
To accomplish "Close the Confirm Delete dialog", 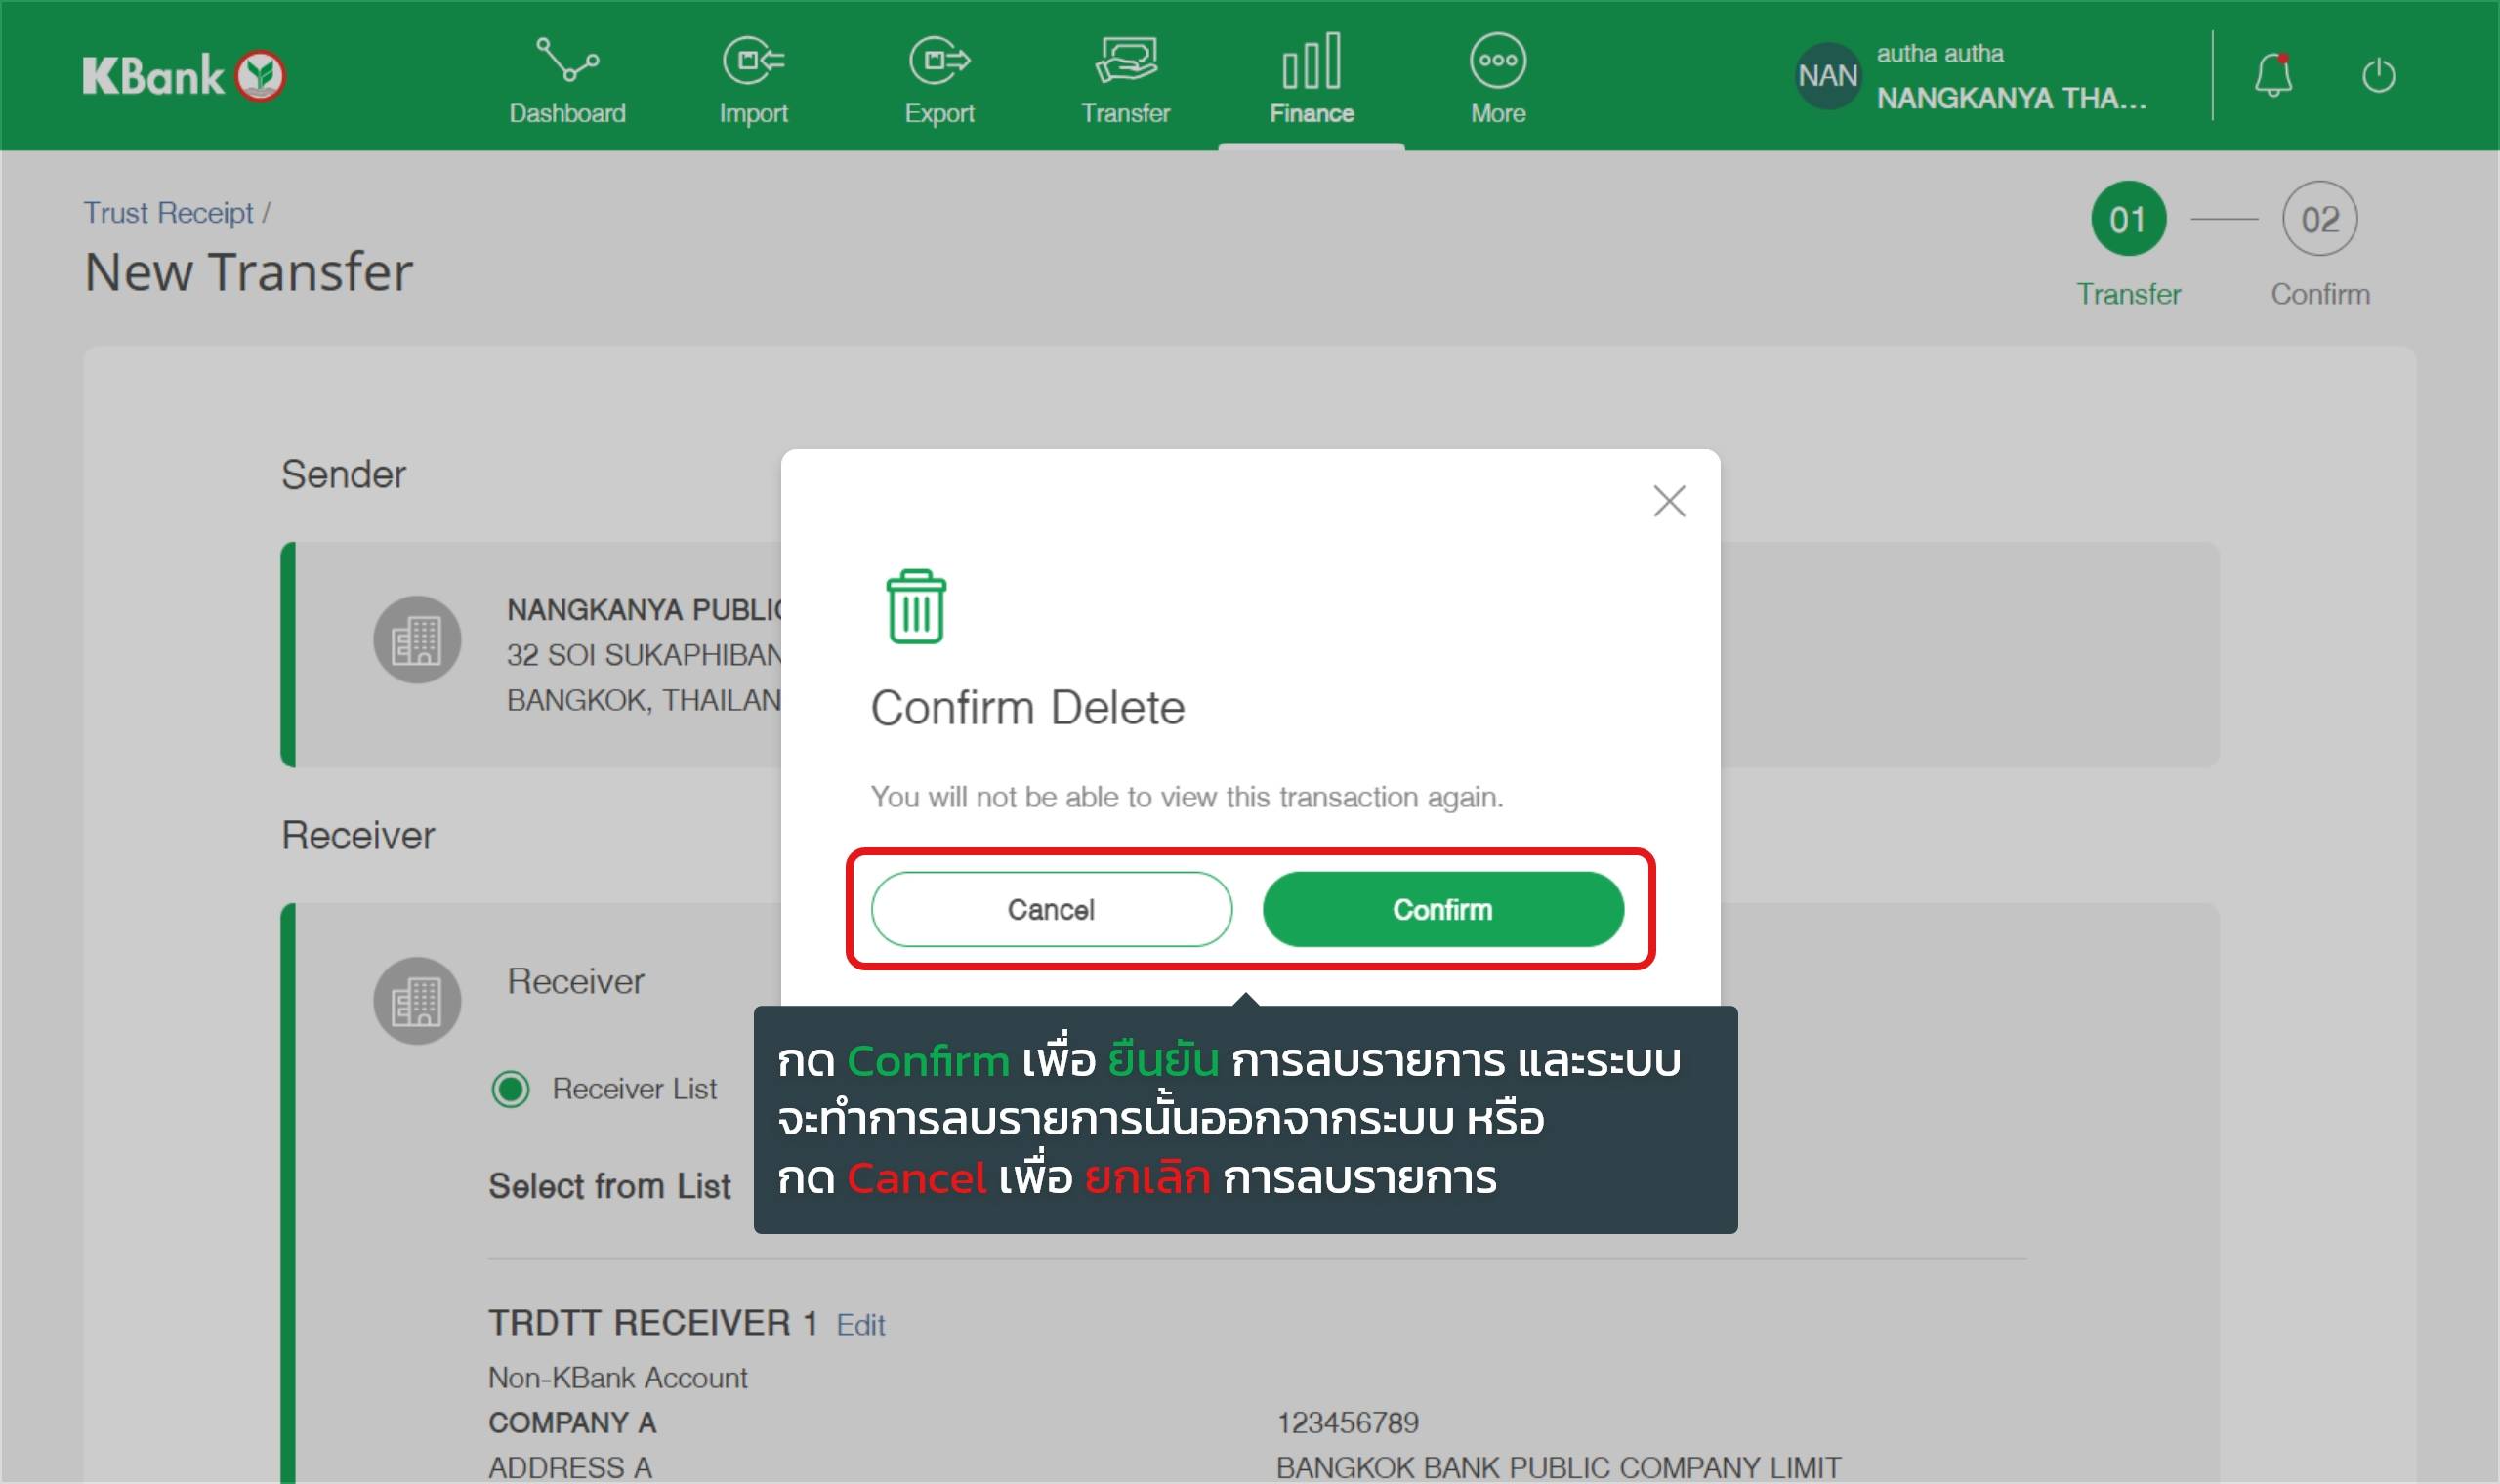I will pos(1669,501).
